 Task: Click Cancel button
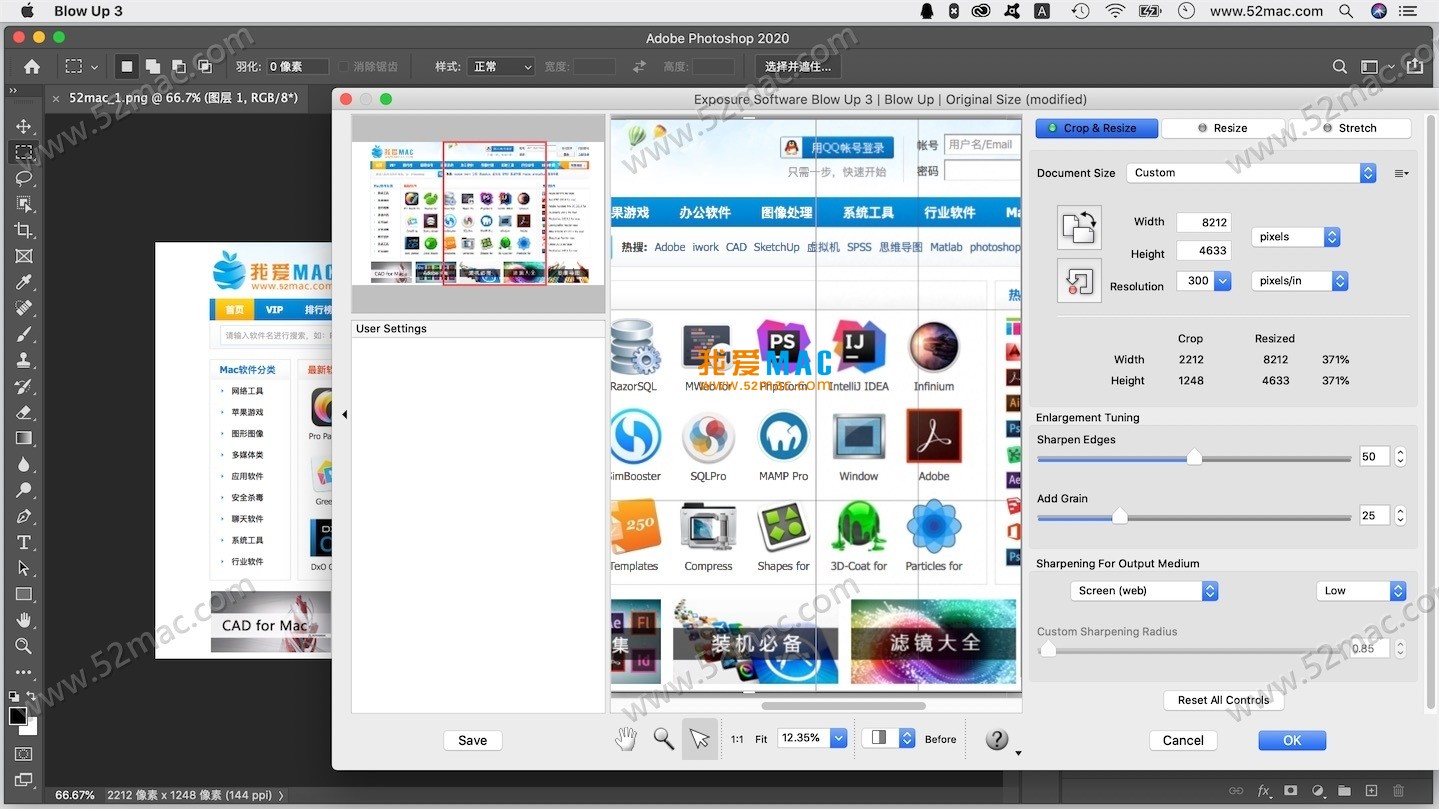point(1183,740)
